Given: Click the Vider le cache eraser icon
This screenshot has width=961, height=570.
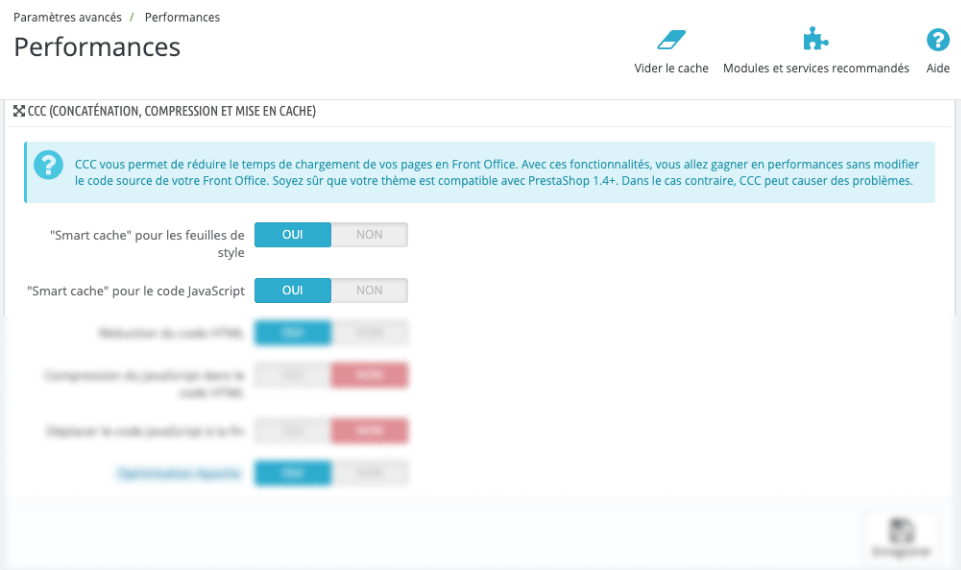Looking at the screenshot, I should [671, 40].
